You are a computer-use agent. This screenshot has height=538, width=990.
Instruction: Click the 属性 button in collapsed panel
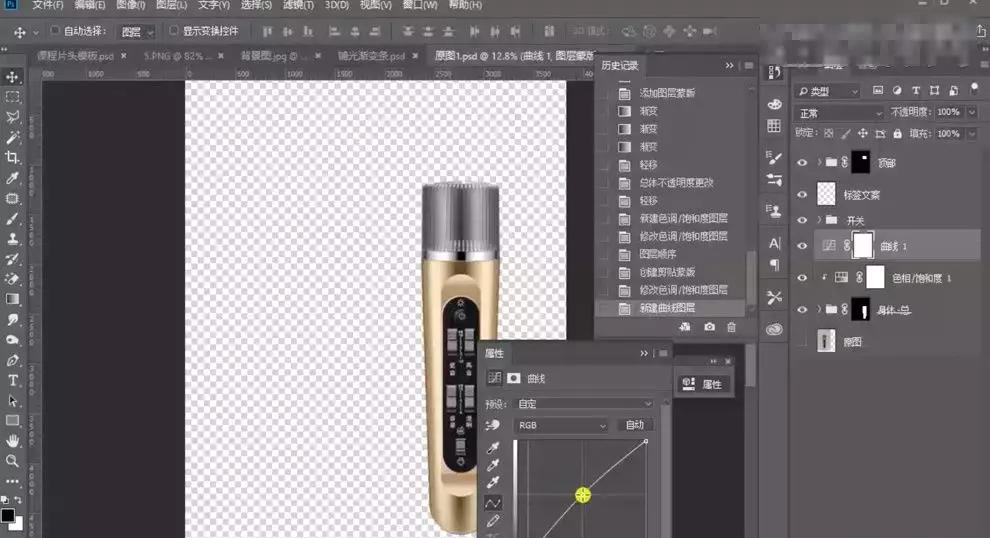(704, 384)
